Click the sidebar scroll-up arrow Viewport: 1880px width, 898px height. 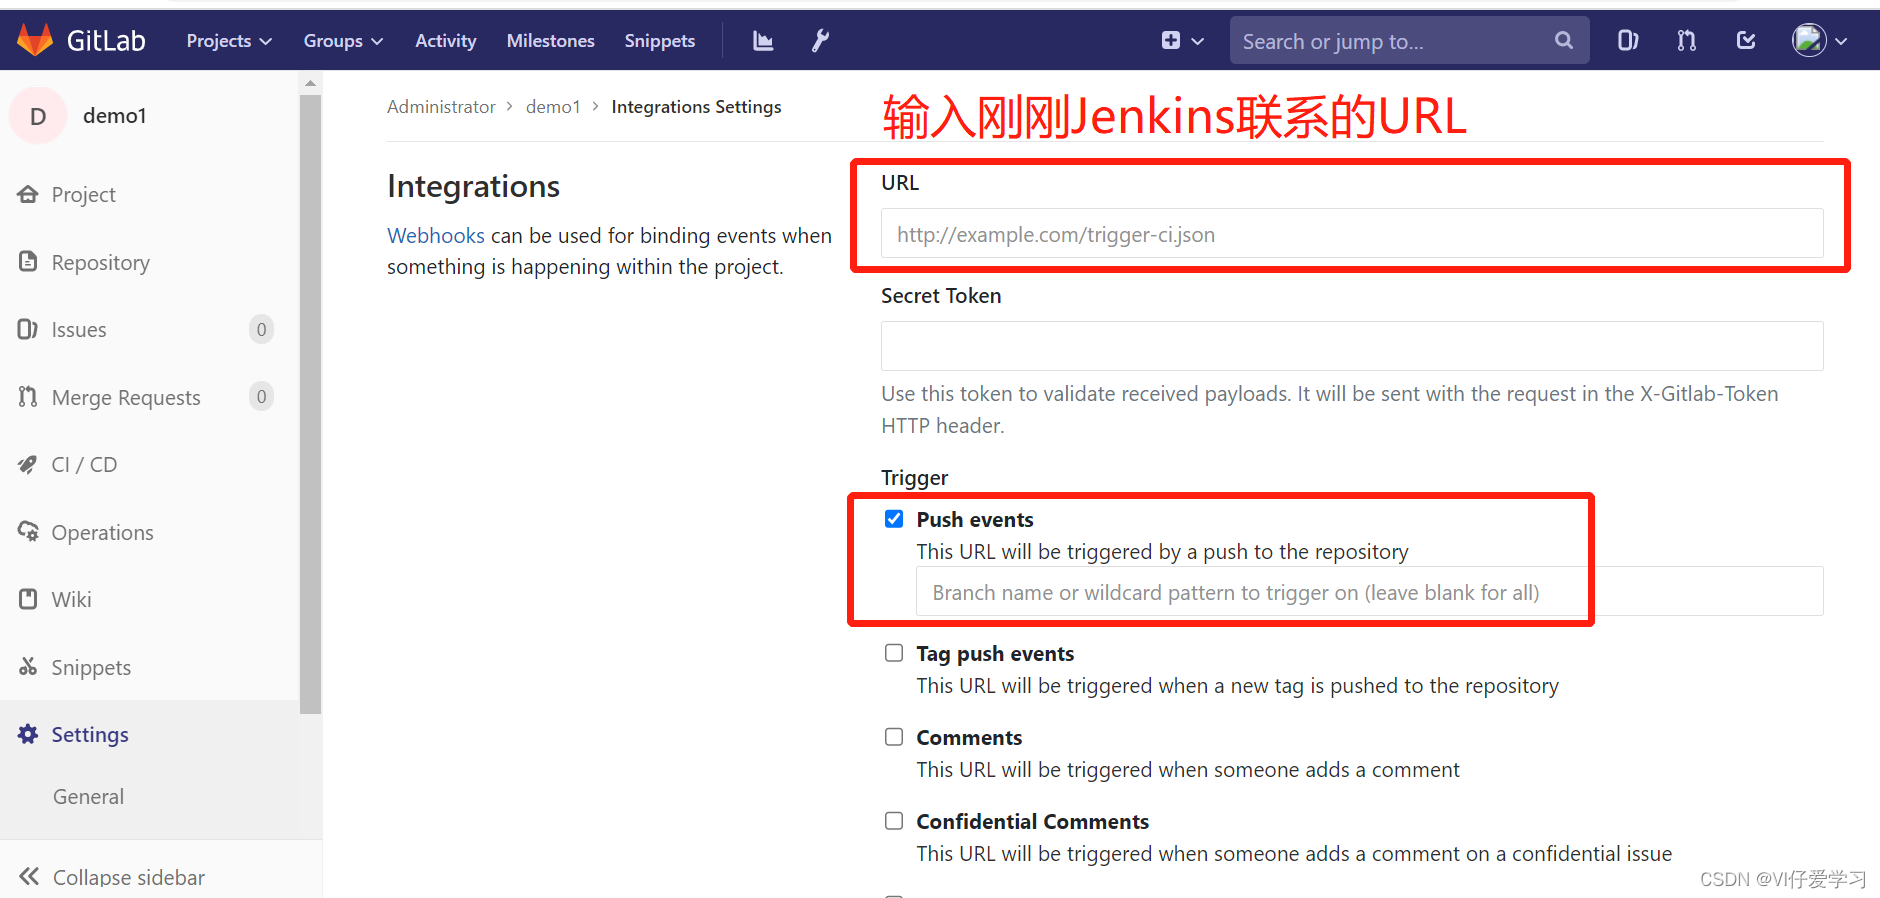click(311, 83)
